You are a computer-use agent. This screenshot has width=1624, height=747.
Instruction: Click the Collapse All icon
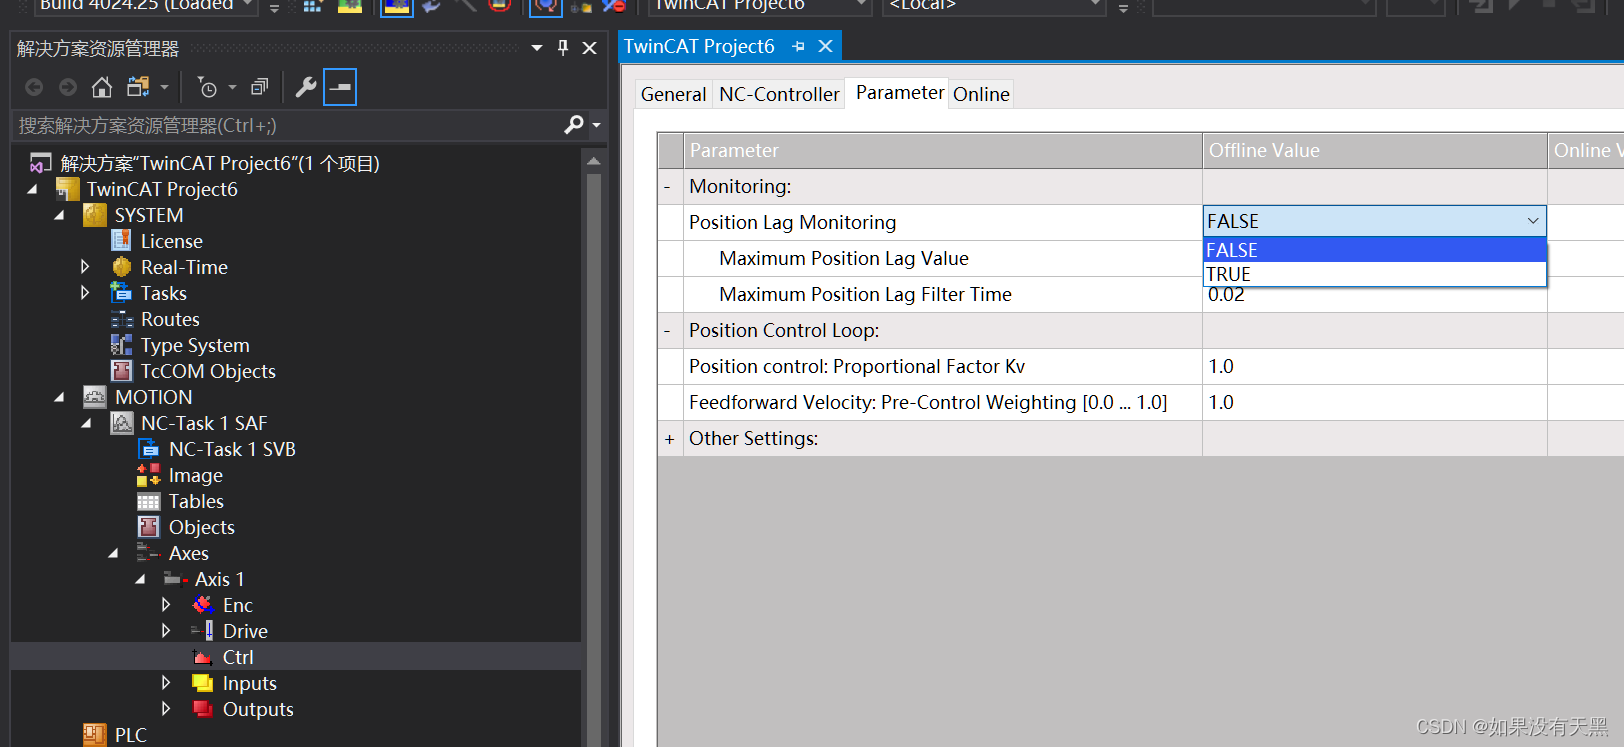(260, 87)
